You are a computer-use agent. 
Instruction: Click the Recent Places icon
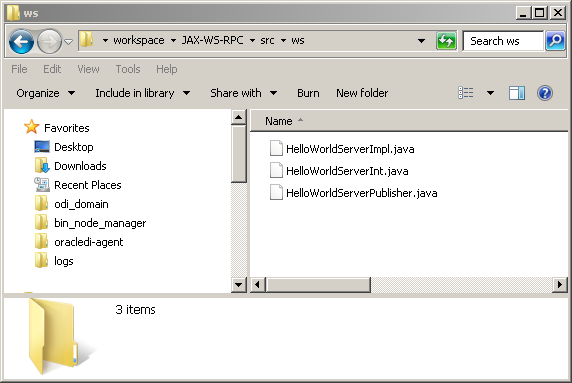pos(42,185)
